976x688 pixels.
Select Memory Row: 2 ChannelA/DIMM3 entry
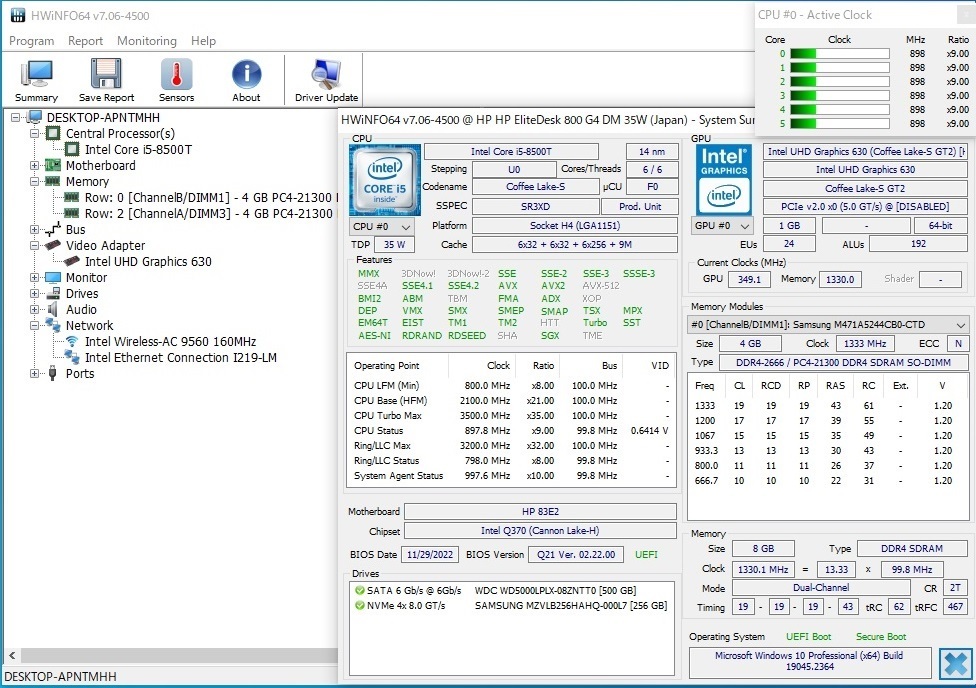click(x=210, y=214)
